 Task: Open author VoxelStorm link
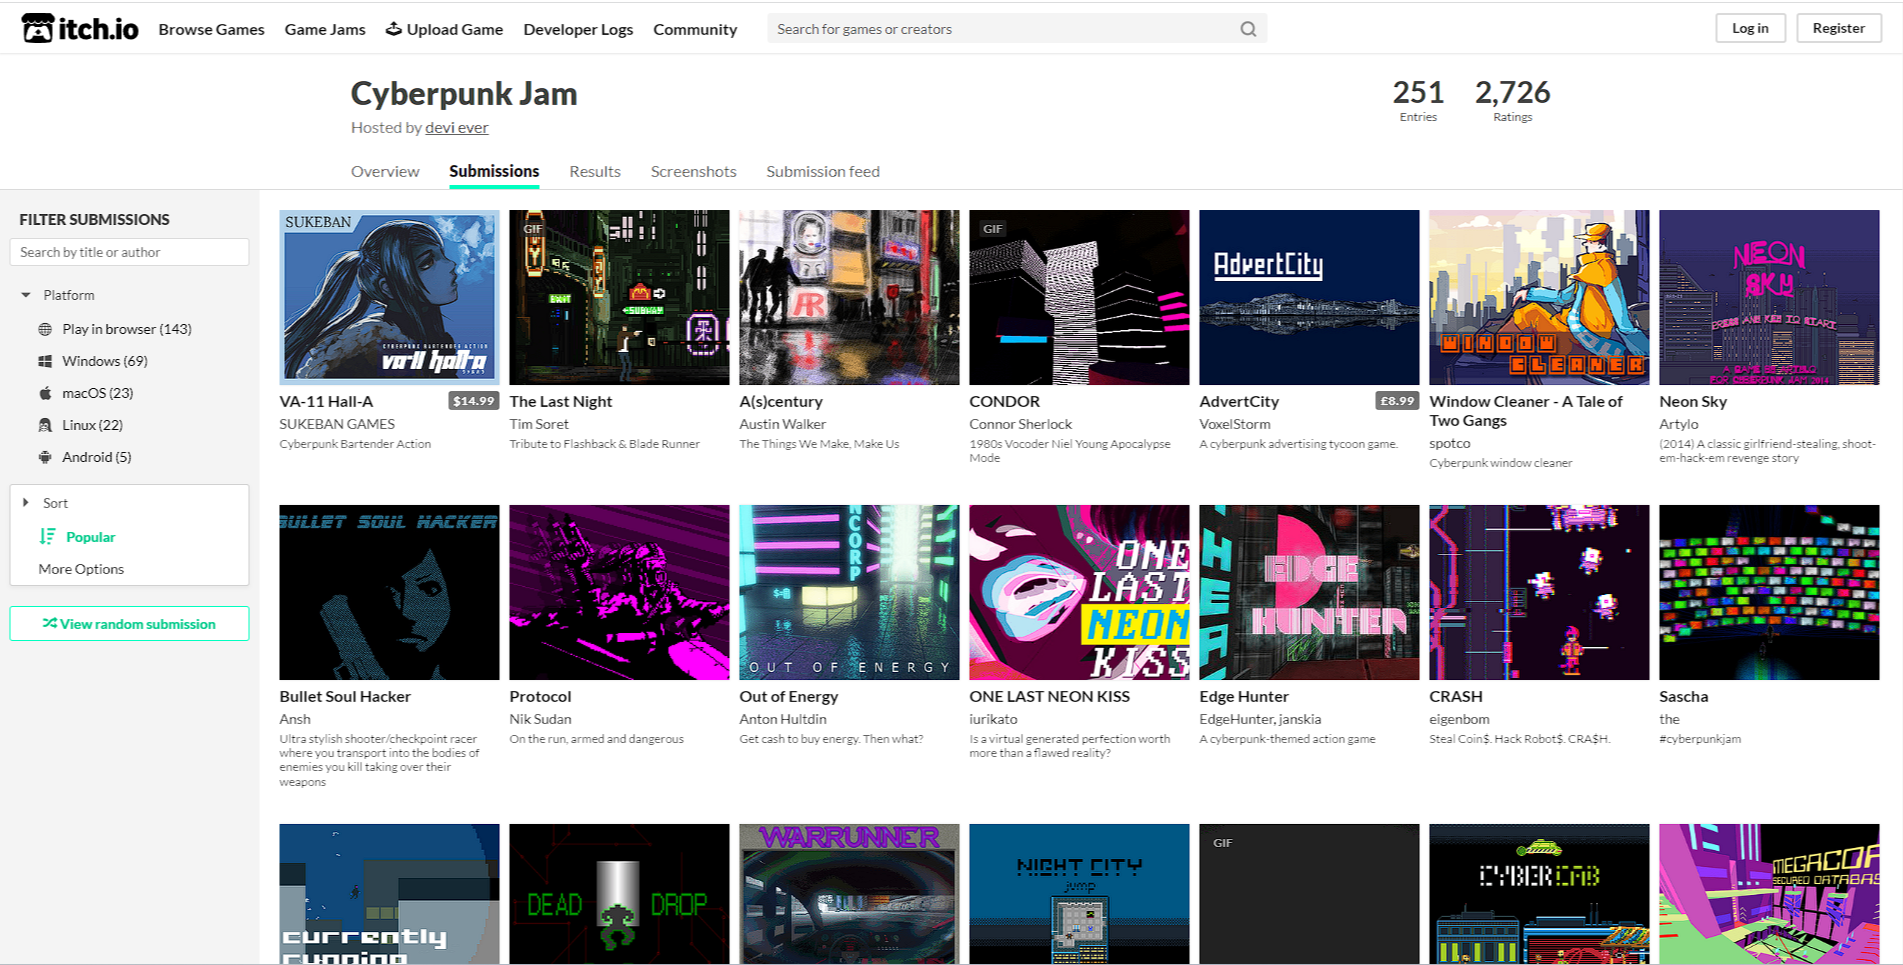(1235, 424)
